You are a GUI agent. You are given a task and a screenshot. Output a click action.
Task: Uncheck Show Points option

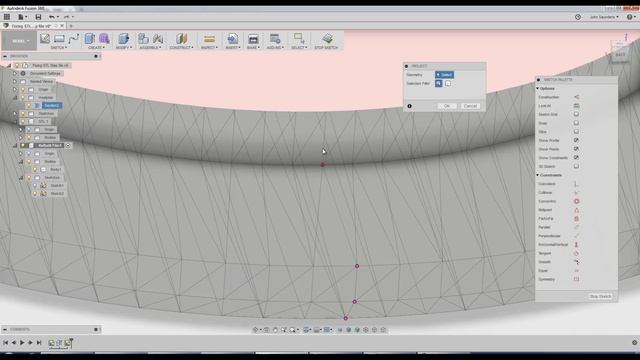pyautogui.click(x=576, y=149)
